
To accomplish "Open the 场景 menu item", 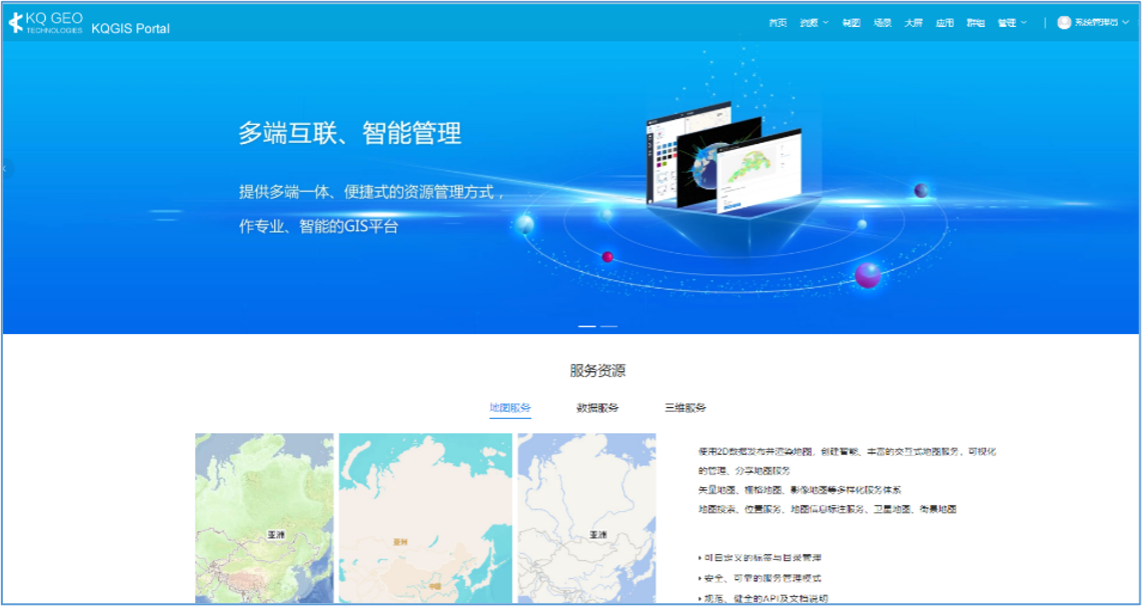I will point(883,22).
